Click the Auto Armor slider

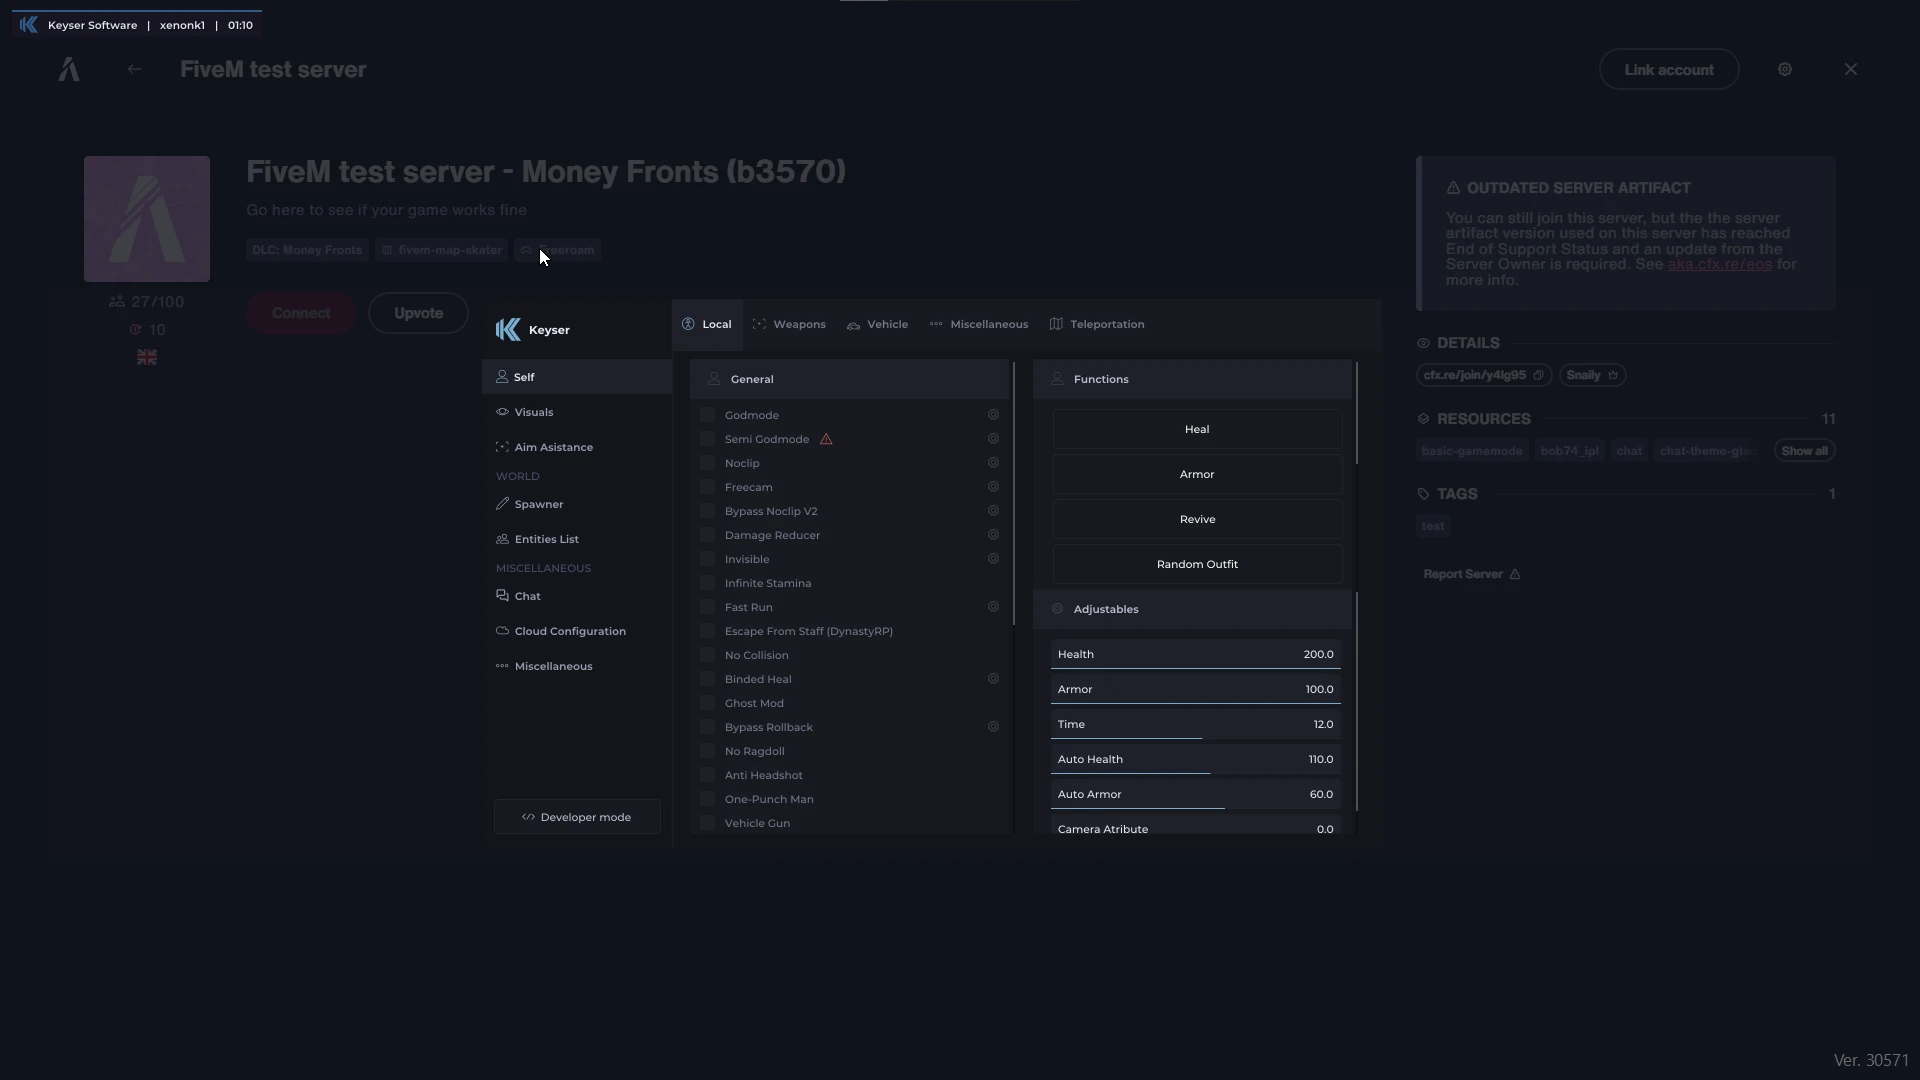(x=1196, y=795)
